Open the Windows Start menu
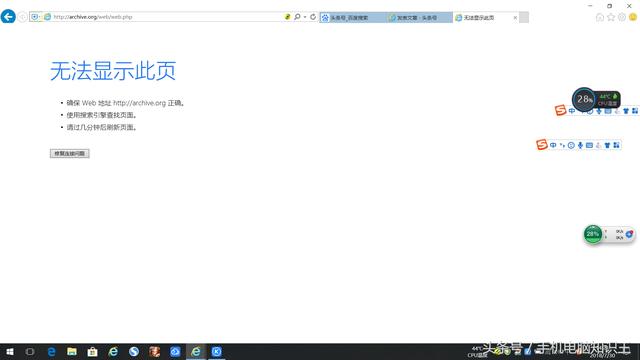 10,351
